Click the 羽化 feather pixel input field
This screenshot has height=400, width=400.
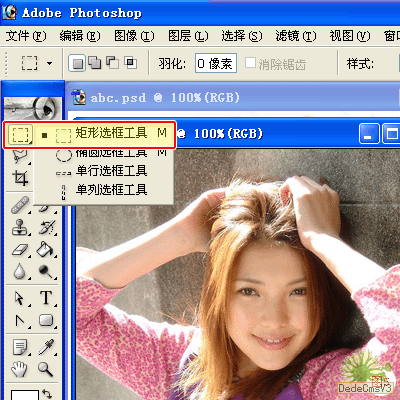pos(216,63)
